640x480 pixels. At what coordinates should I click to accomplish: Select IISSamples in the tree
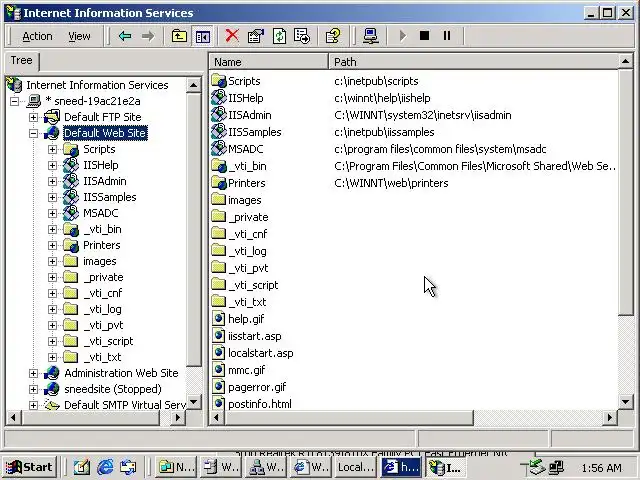pos(109,197)
